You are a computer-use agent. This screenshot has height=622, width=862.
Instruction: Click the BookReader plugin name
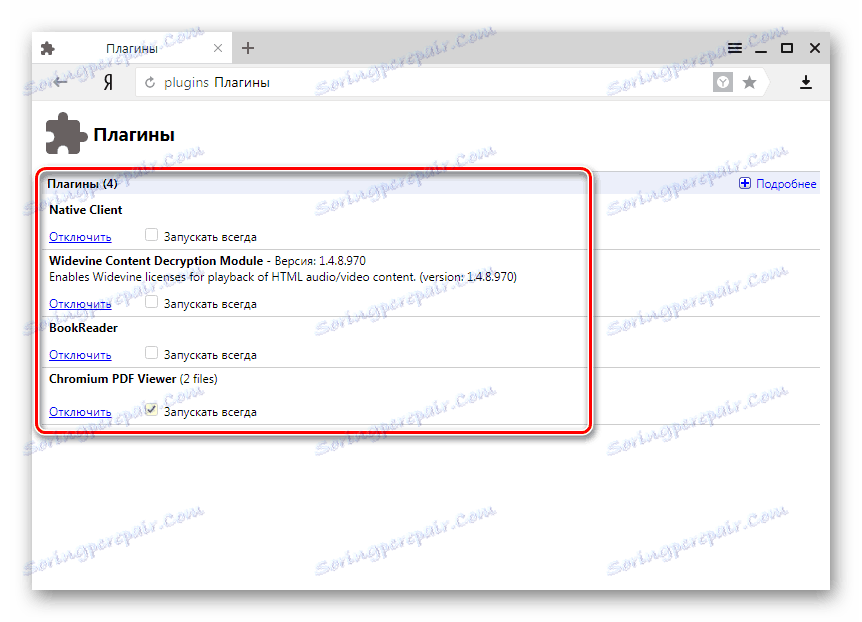click(x=83, y=328)
